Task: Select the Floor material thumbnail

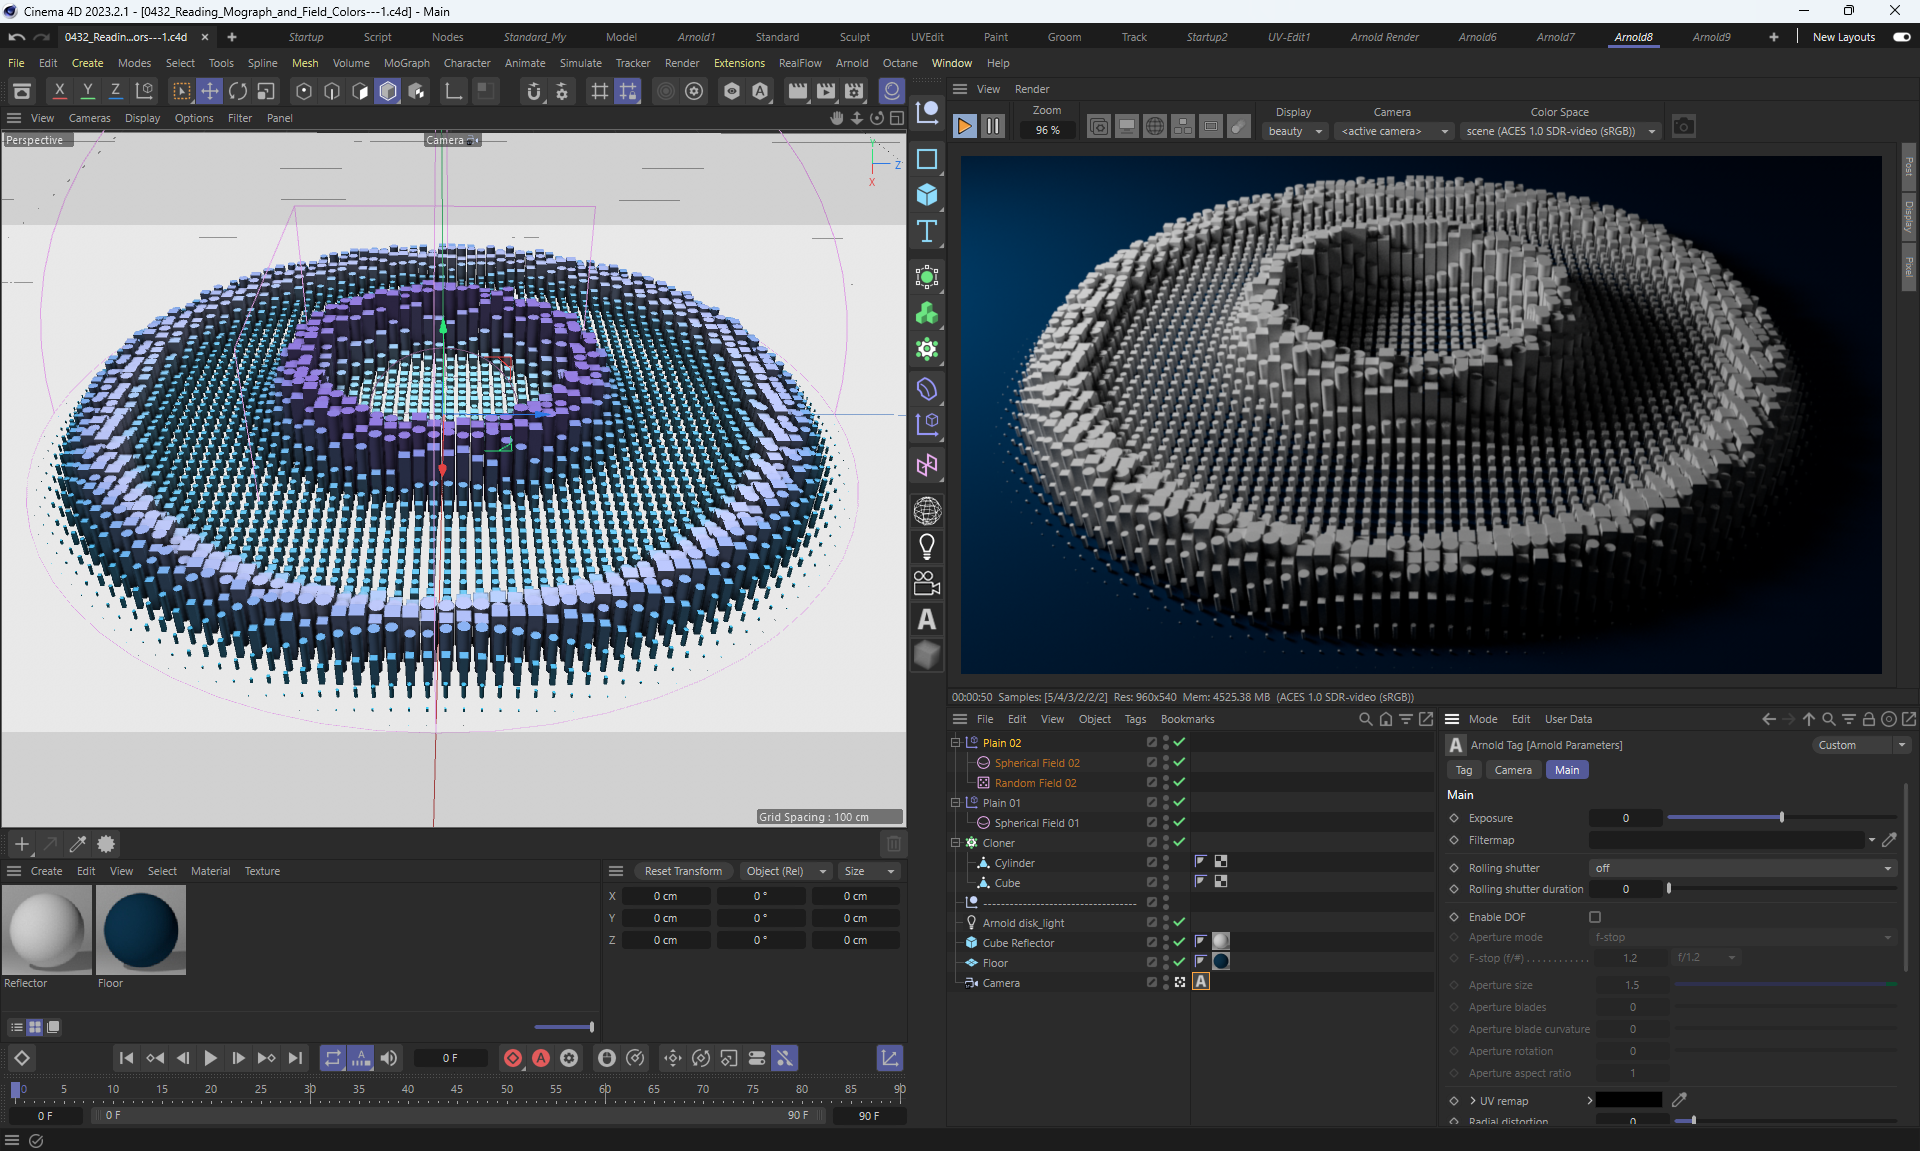Action: pos(141,930)
